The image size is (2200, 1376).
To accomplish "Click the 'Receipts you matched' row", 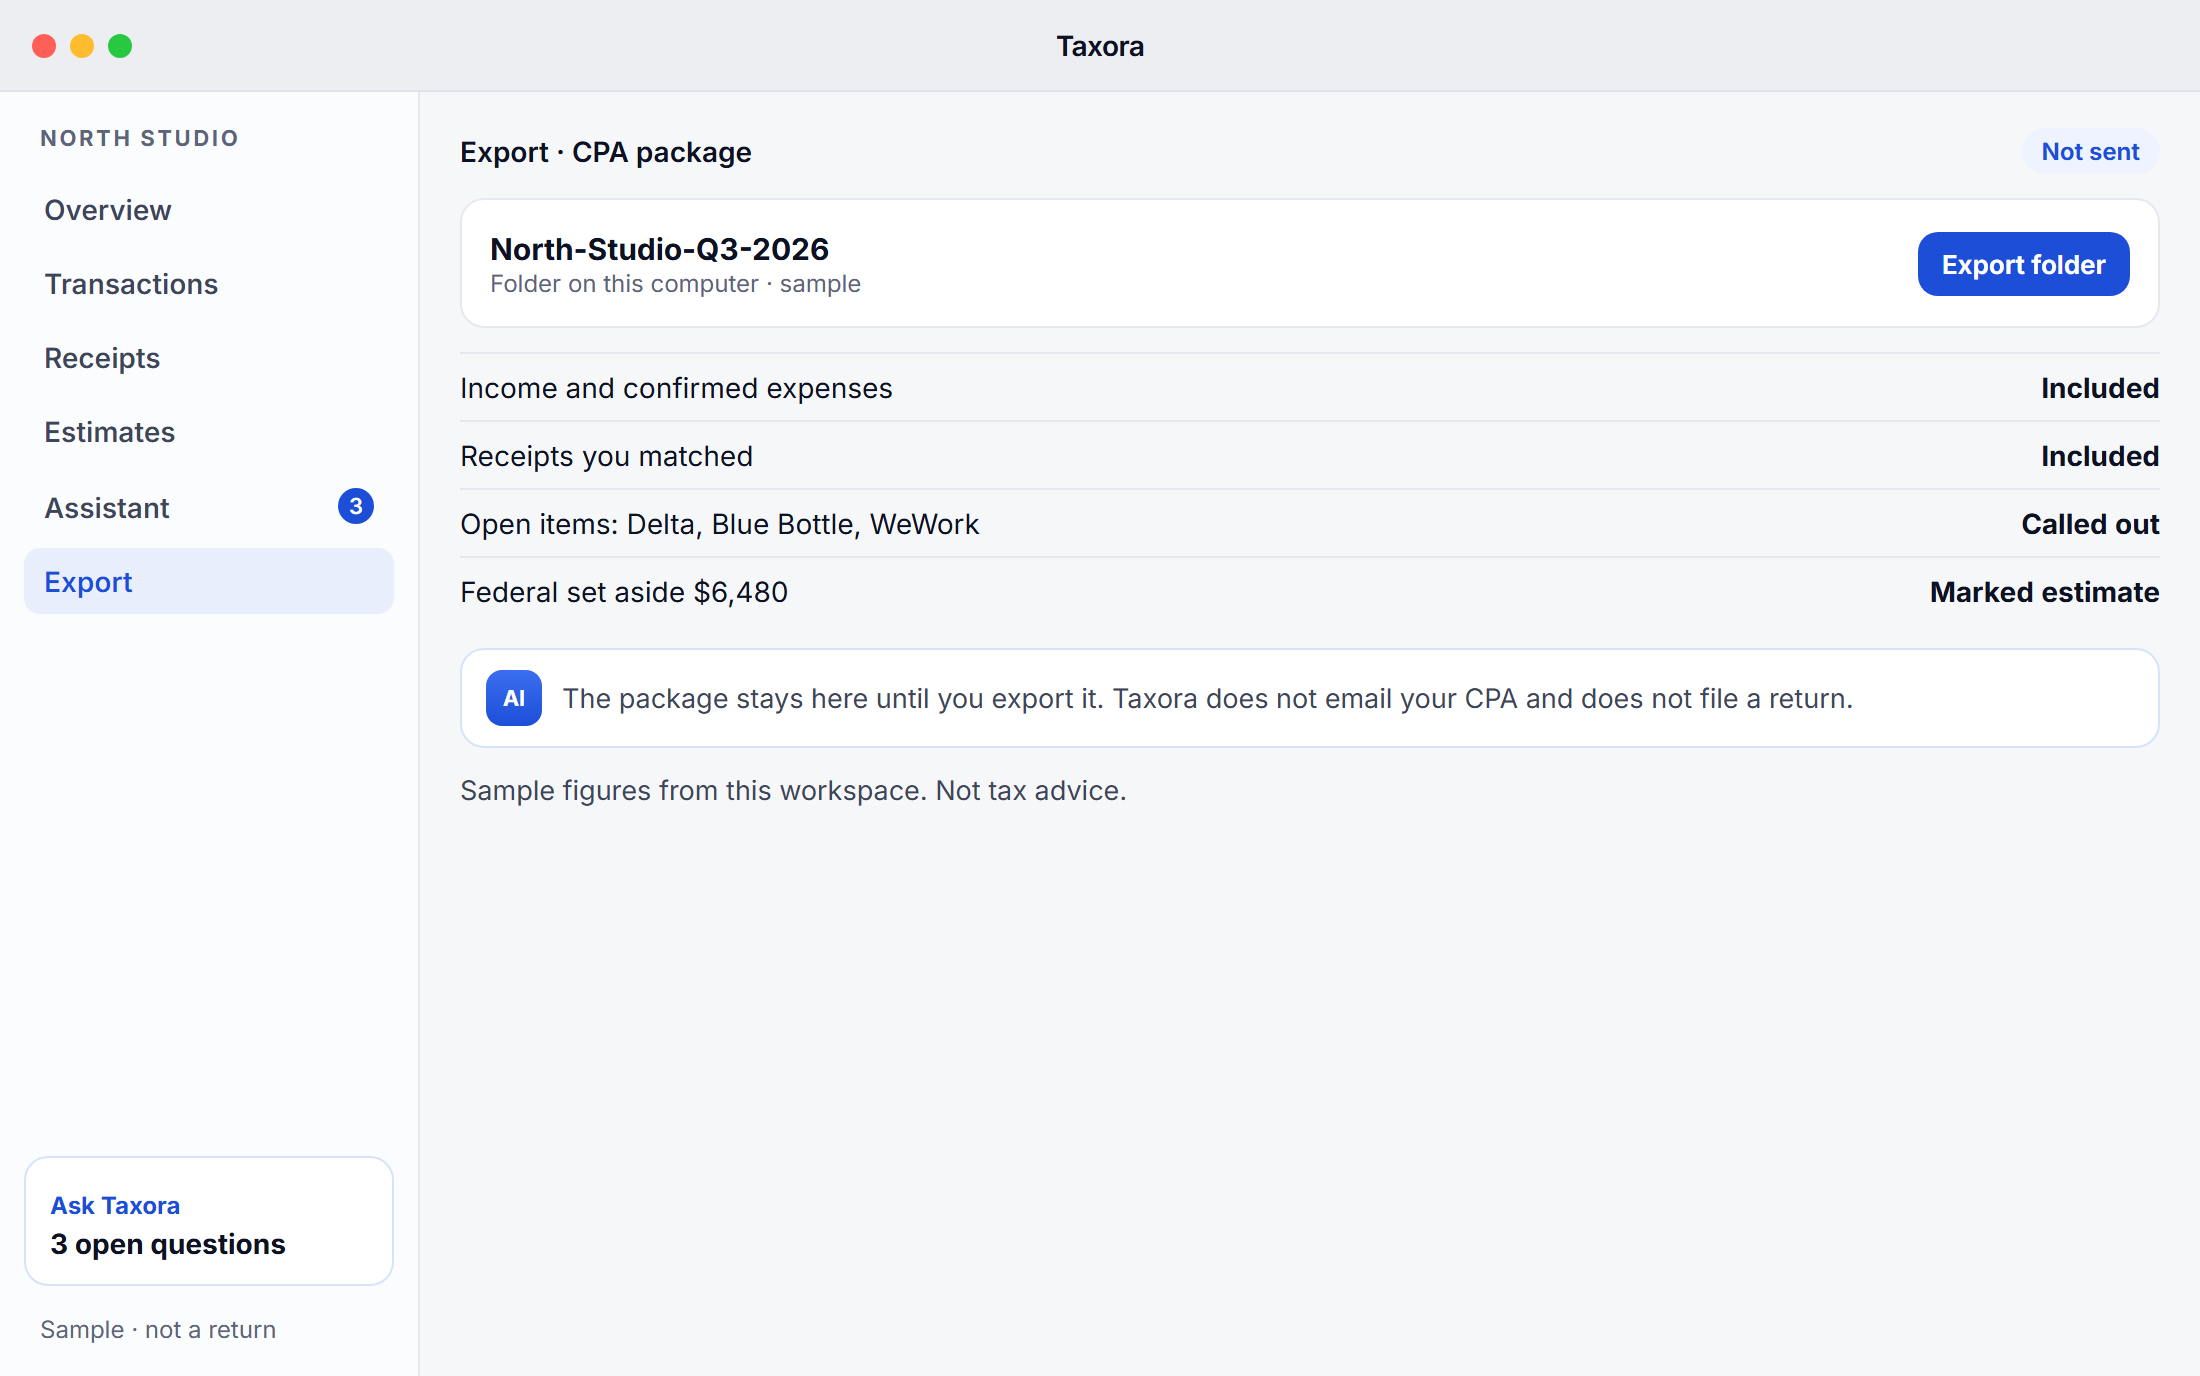I will (1310, 456).
